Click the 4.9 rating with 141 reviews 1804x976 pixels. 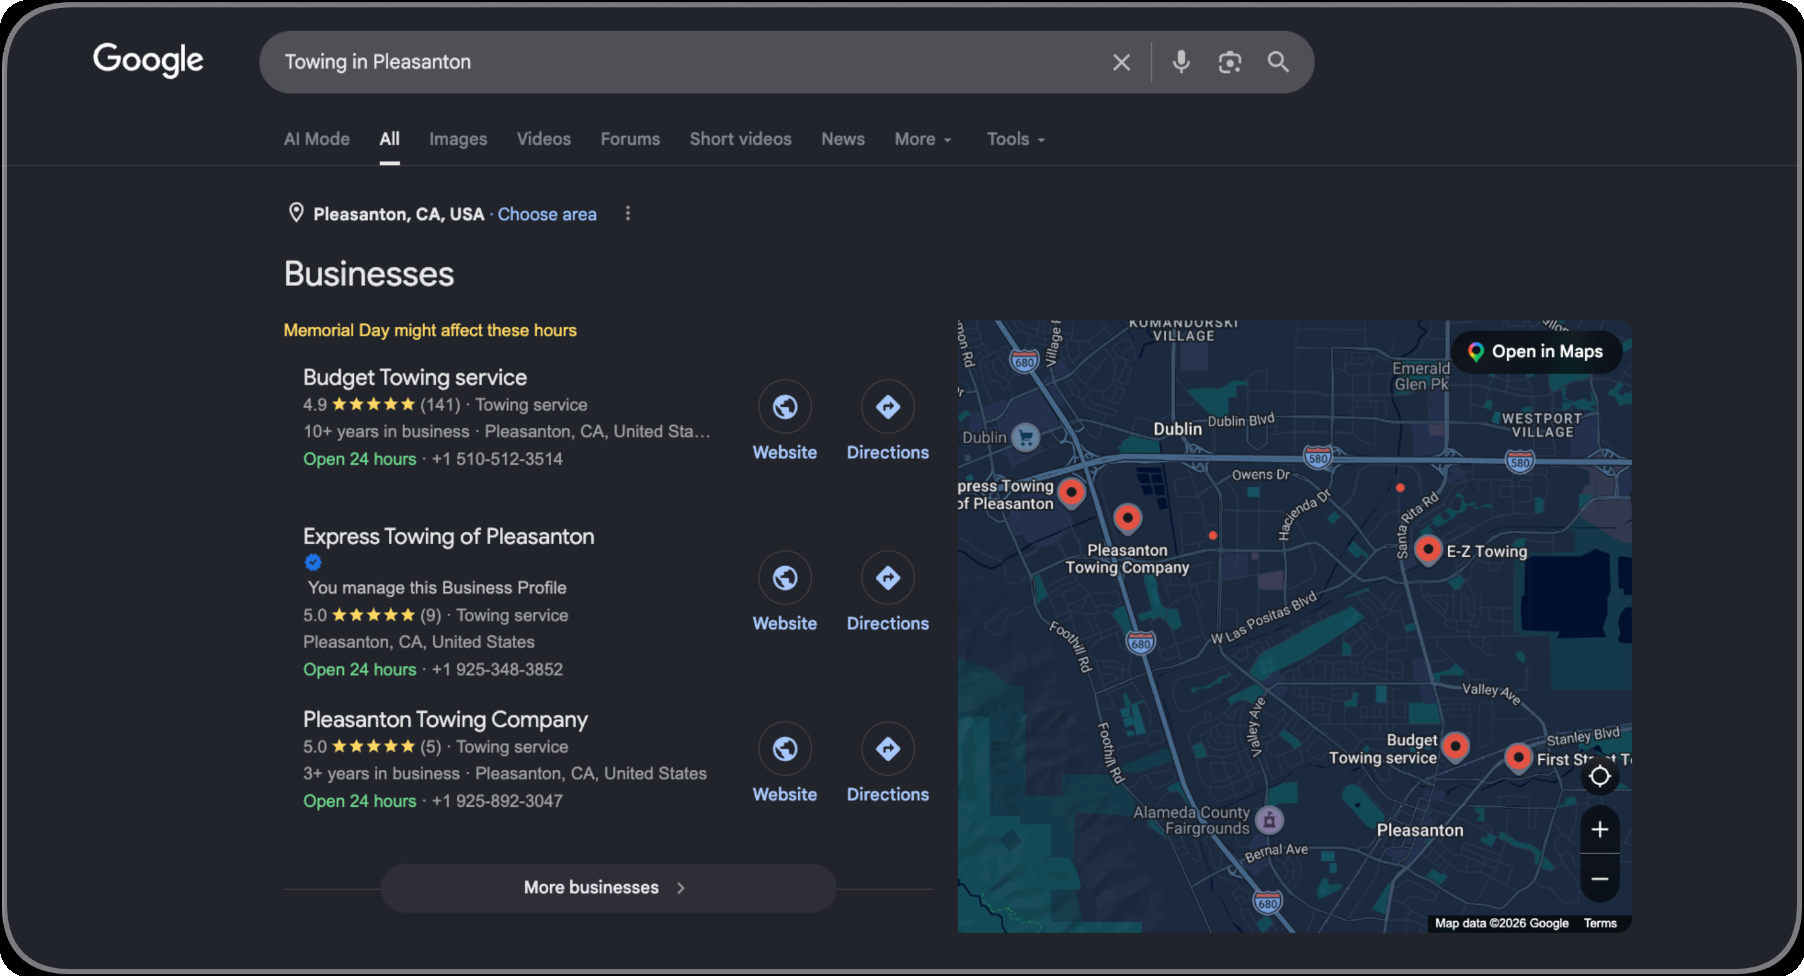(382, 405)
